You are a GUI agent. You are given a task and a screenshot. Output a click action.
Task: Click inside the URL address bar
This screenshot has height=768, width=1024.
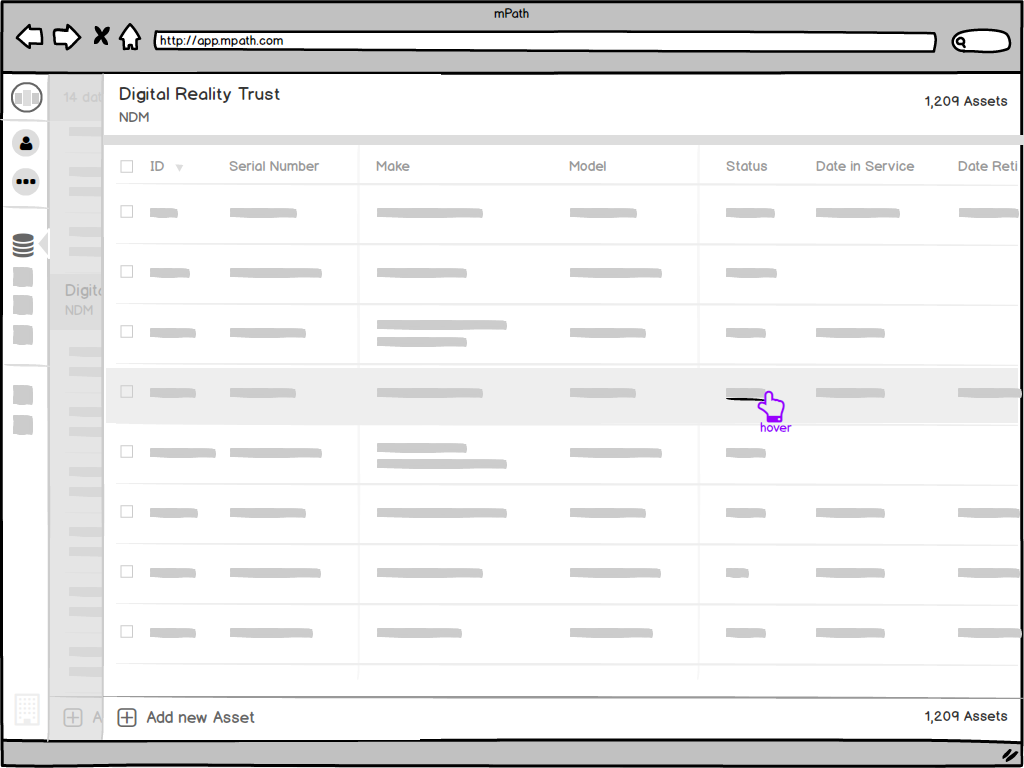click(544, 41)
